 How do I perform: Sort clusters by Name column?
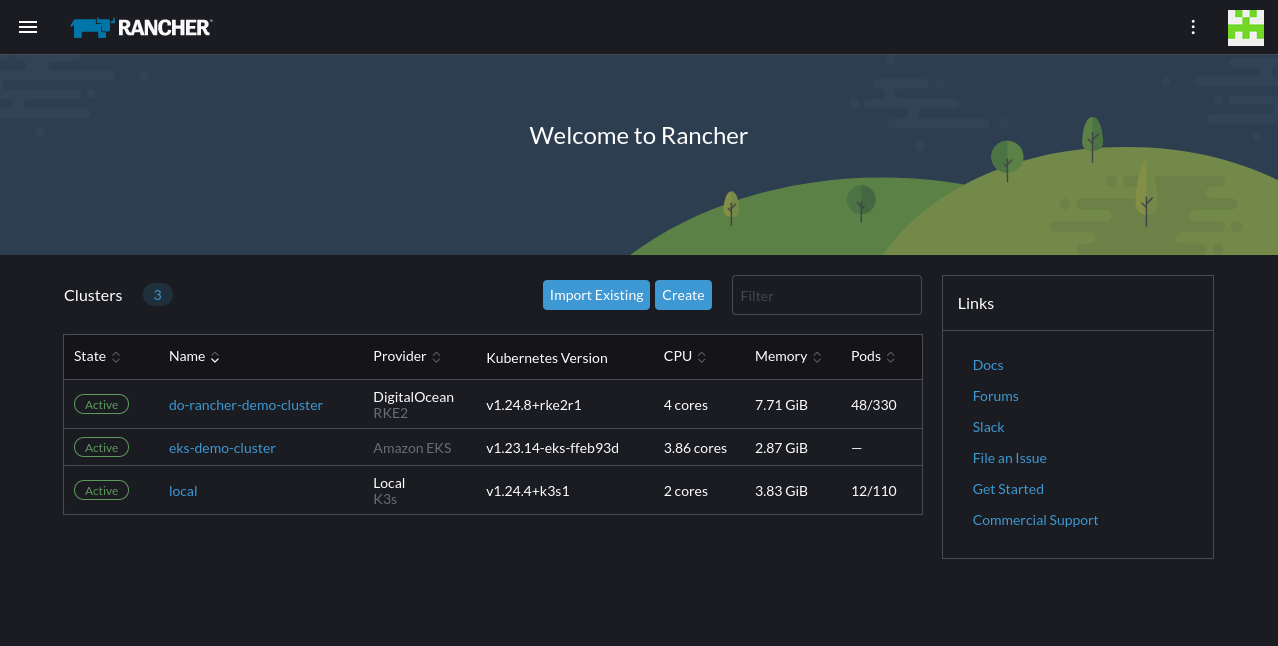click(x=194, y=357)
